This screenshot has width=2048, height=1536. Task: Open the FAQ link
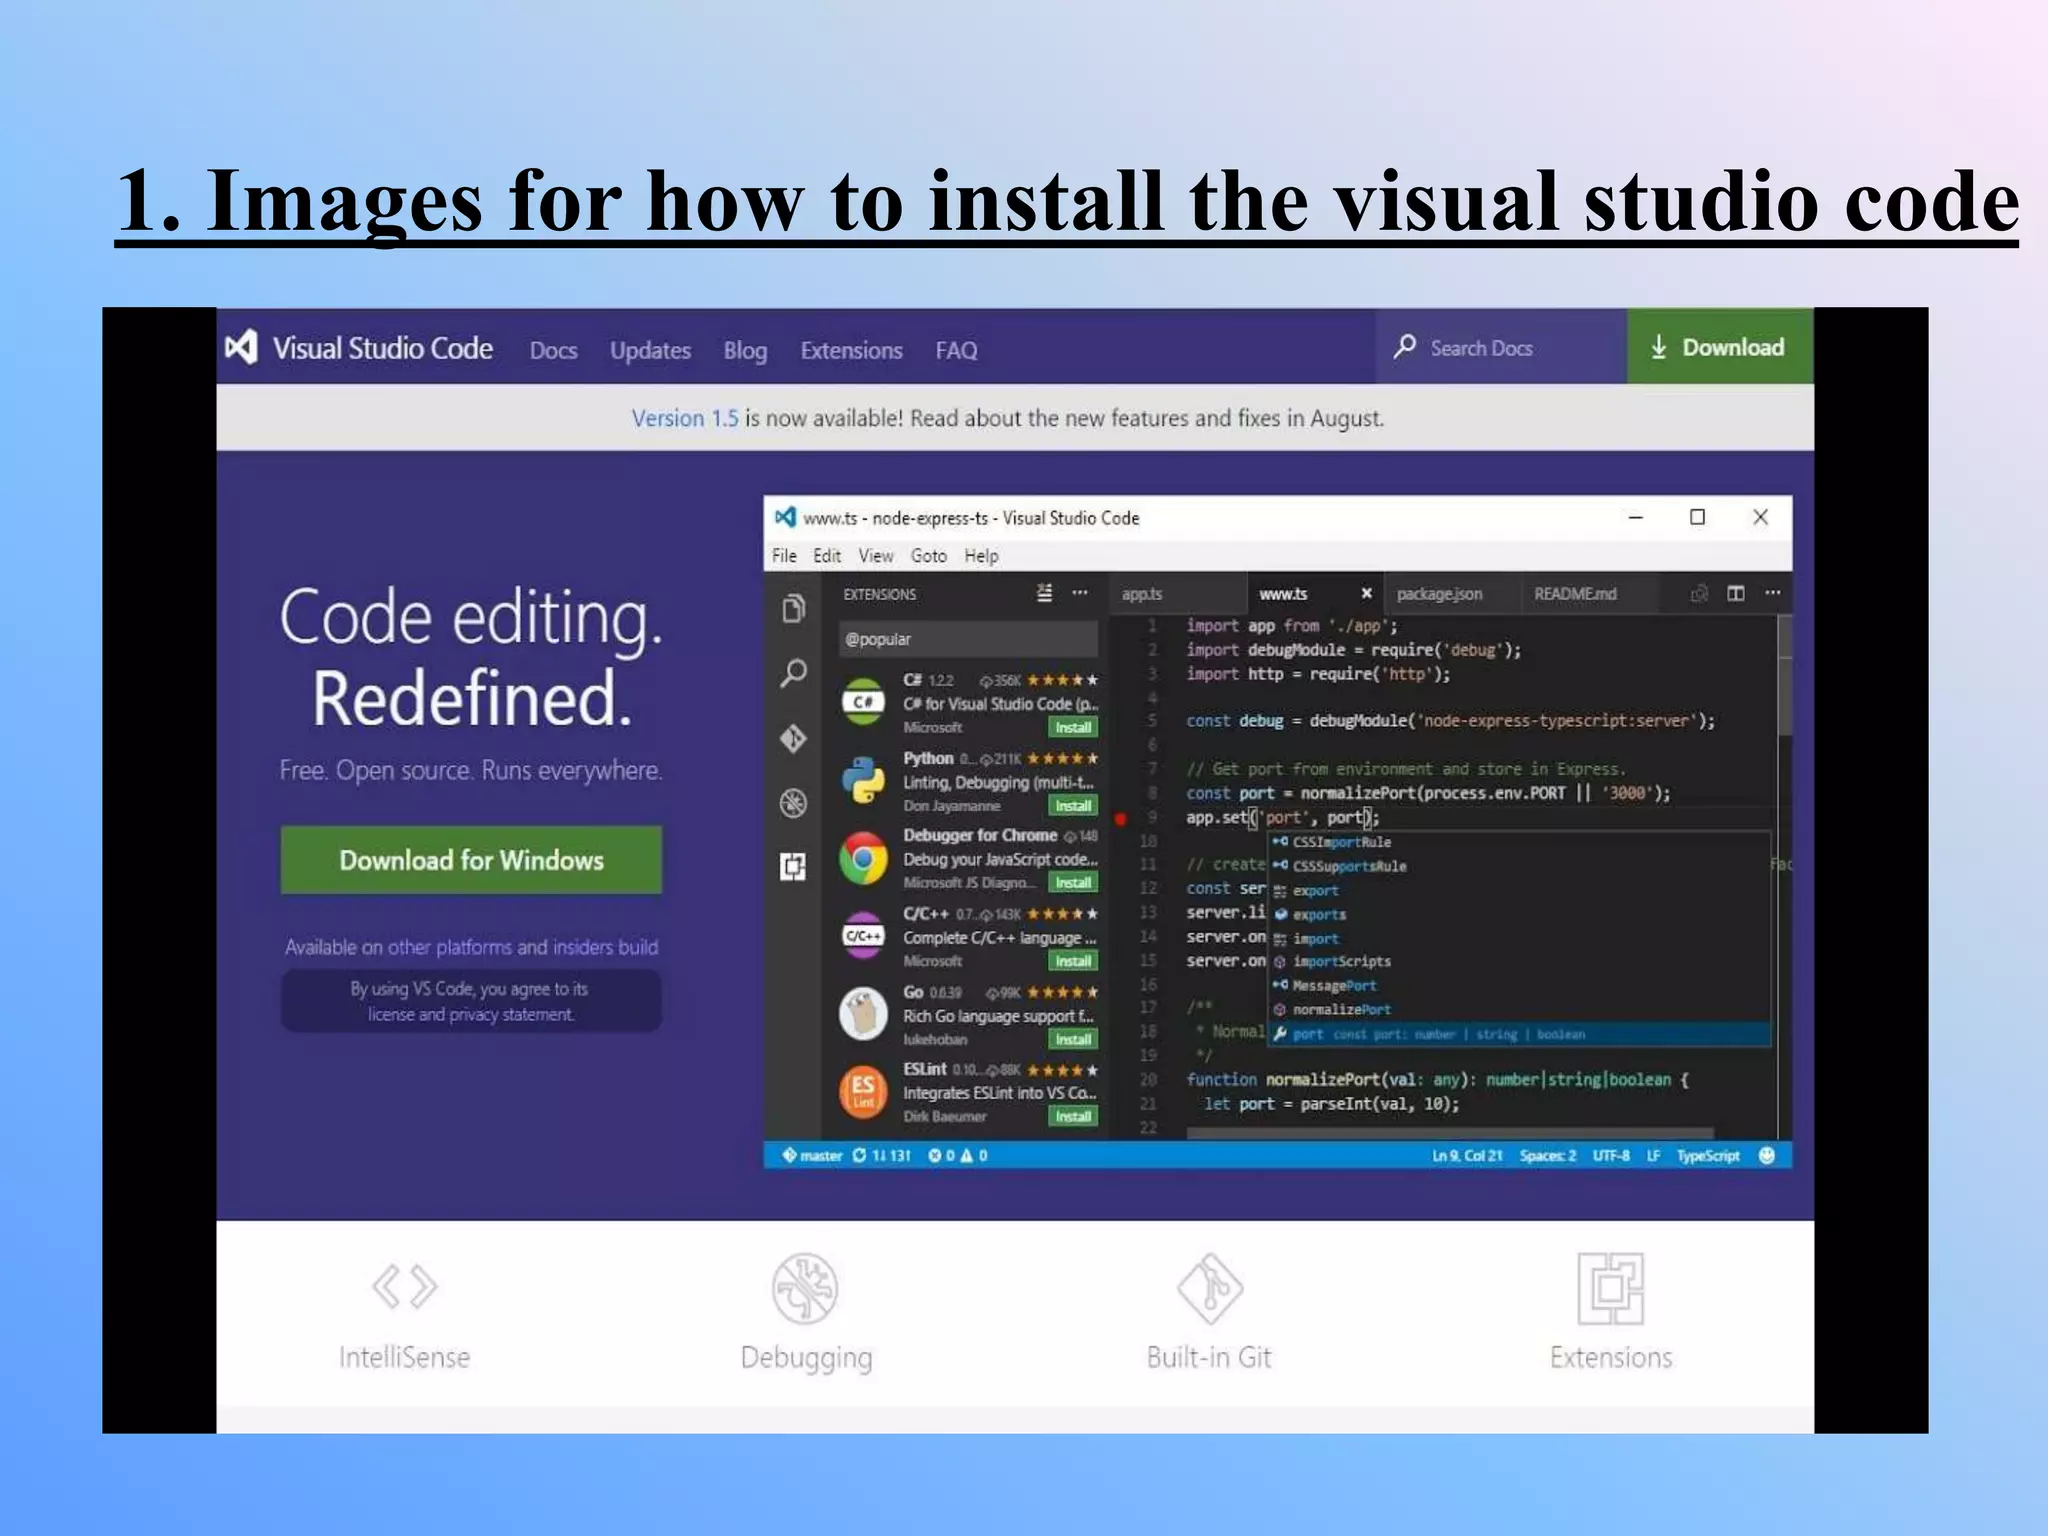click(x=956, y=350)
